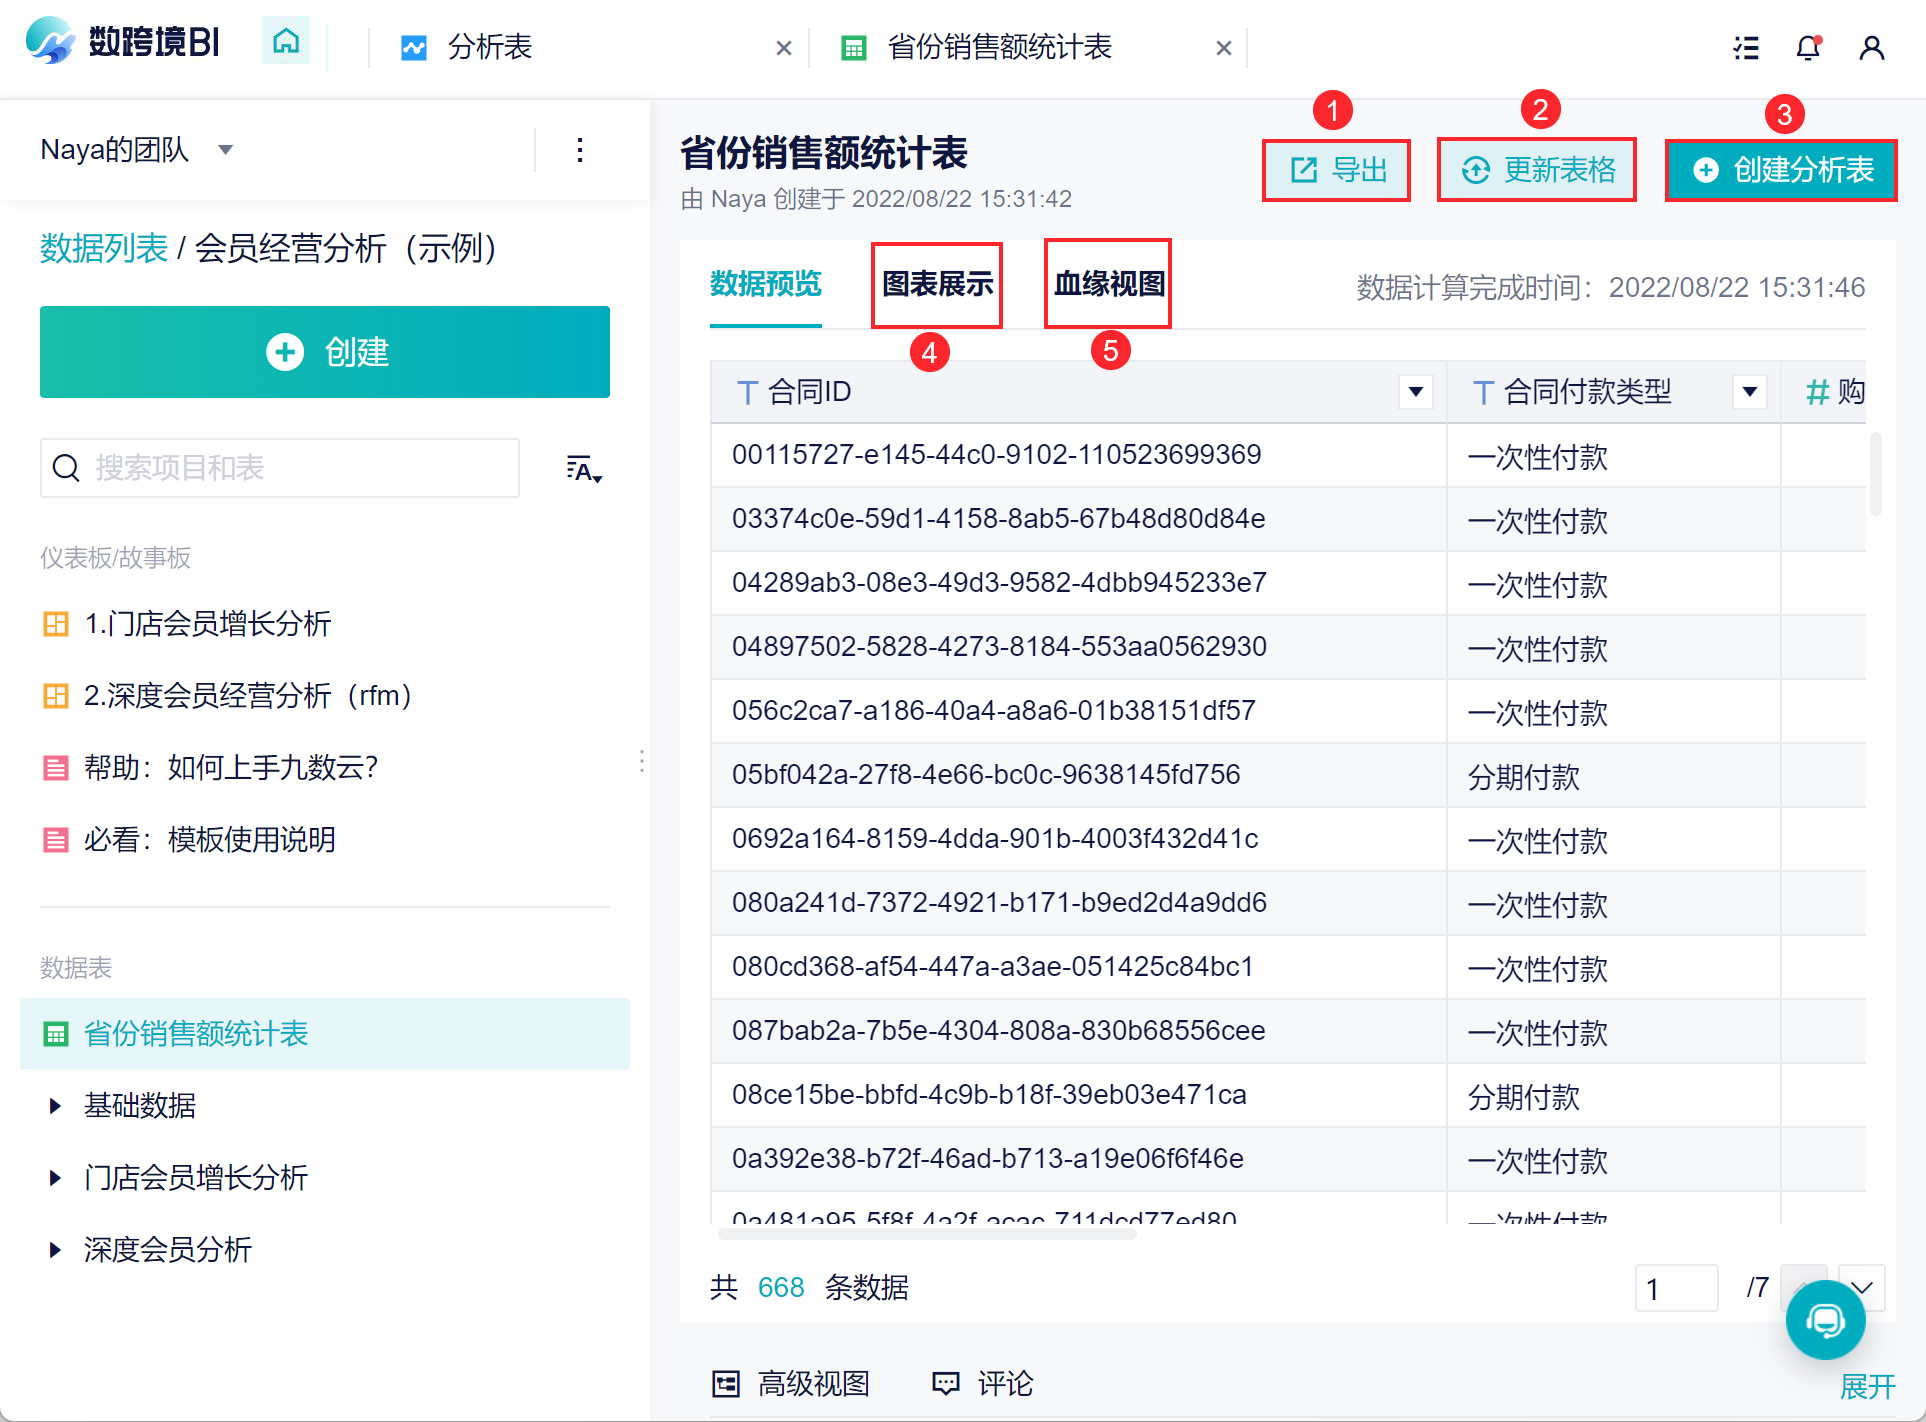Click the sort A-Z icon beside the search box
This screenshot has height=1422, width=1926.
(583, 469)
